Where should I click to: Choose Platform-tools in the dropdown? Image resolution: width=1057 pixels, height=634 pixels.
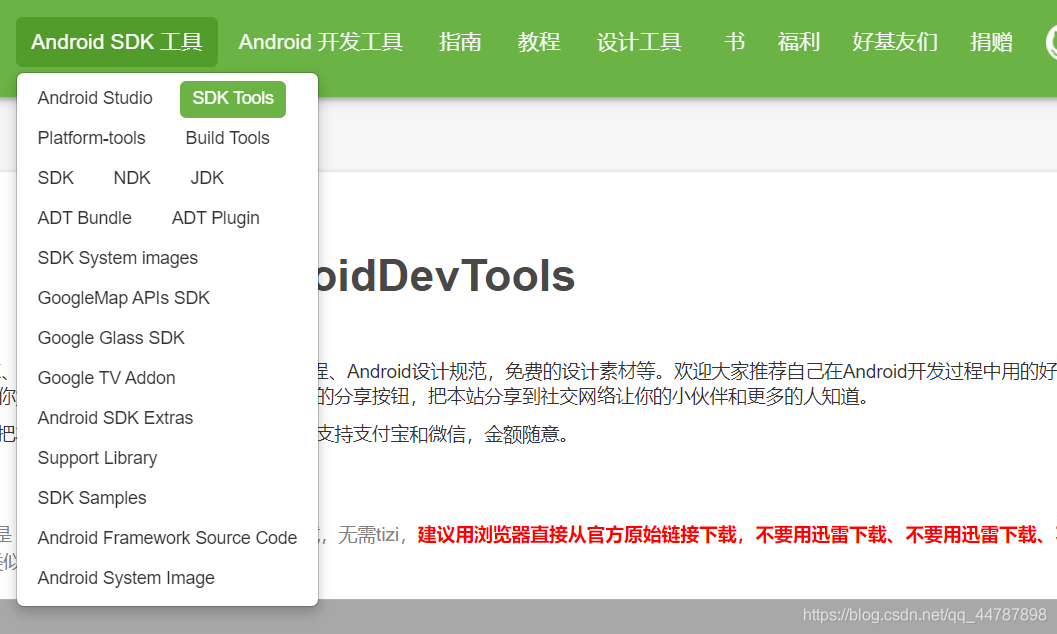click(92, 138)
